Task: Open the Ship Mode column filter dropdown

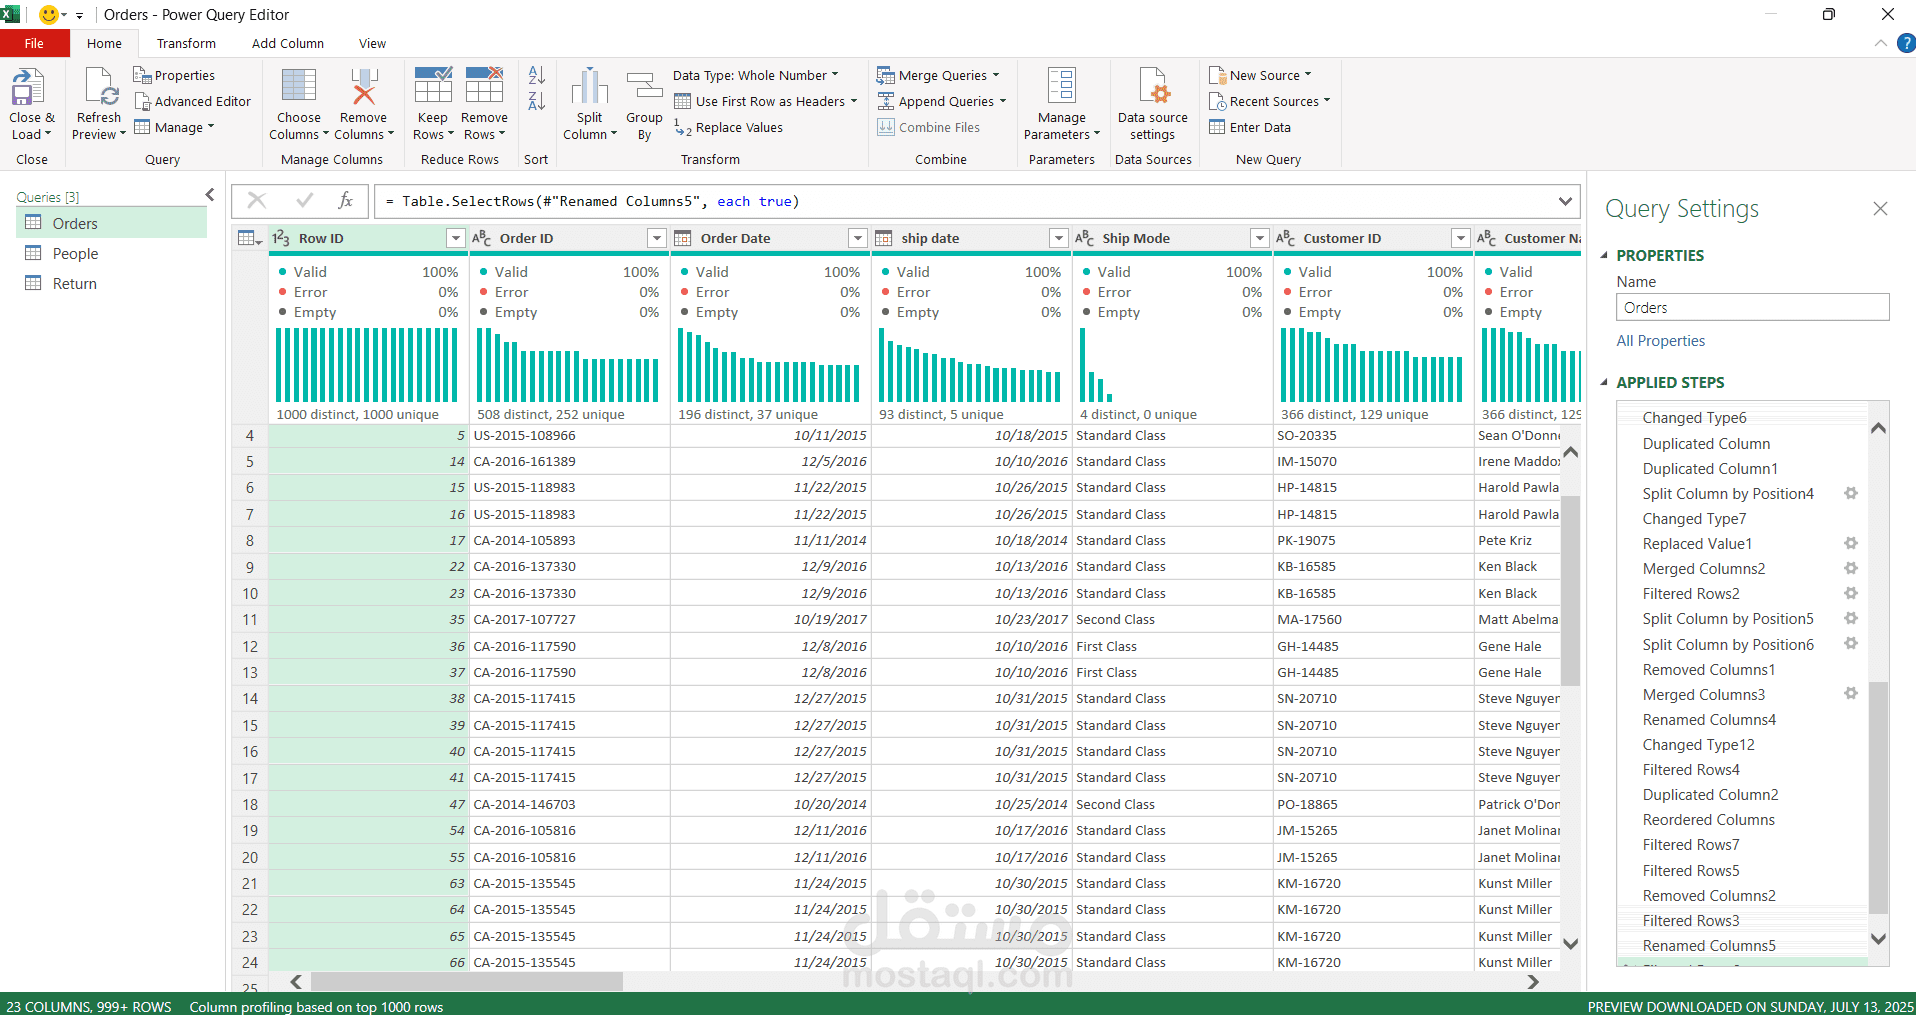Action: [1260, 238]
